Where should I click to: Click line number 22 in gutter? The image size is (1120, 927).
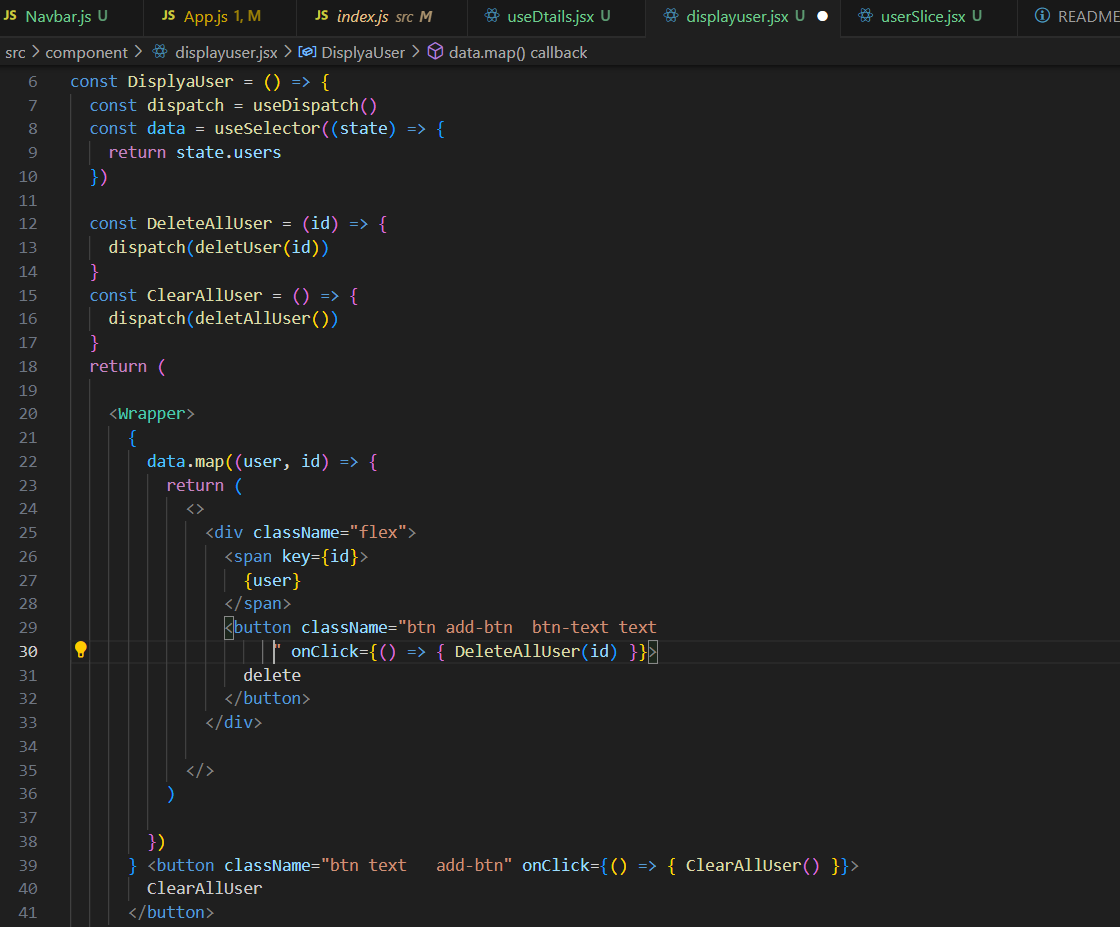coord(28,461)
